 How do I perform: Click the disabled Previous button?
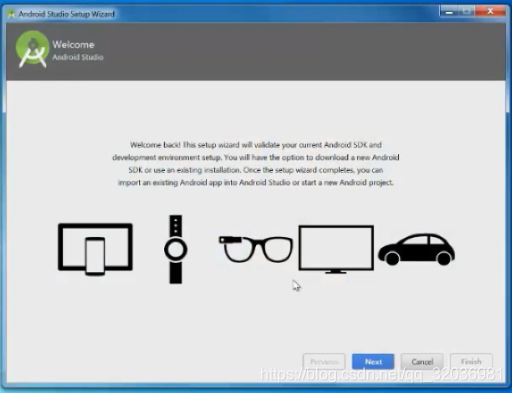pos(324,362)
